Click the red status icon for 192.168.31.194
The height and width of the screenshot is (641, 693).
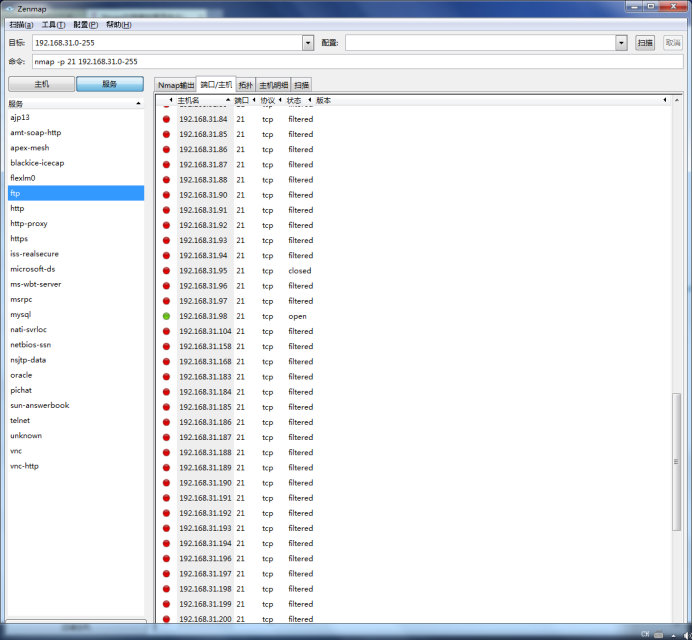pyautogui.click(x=166, y=543)
